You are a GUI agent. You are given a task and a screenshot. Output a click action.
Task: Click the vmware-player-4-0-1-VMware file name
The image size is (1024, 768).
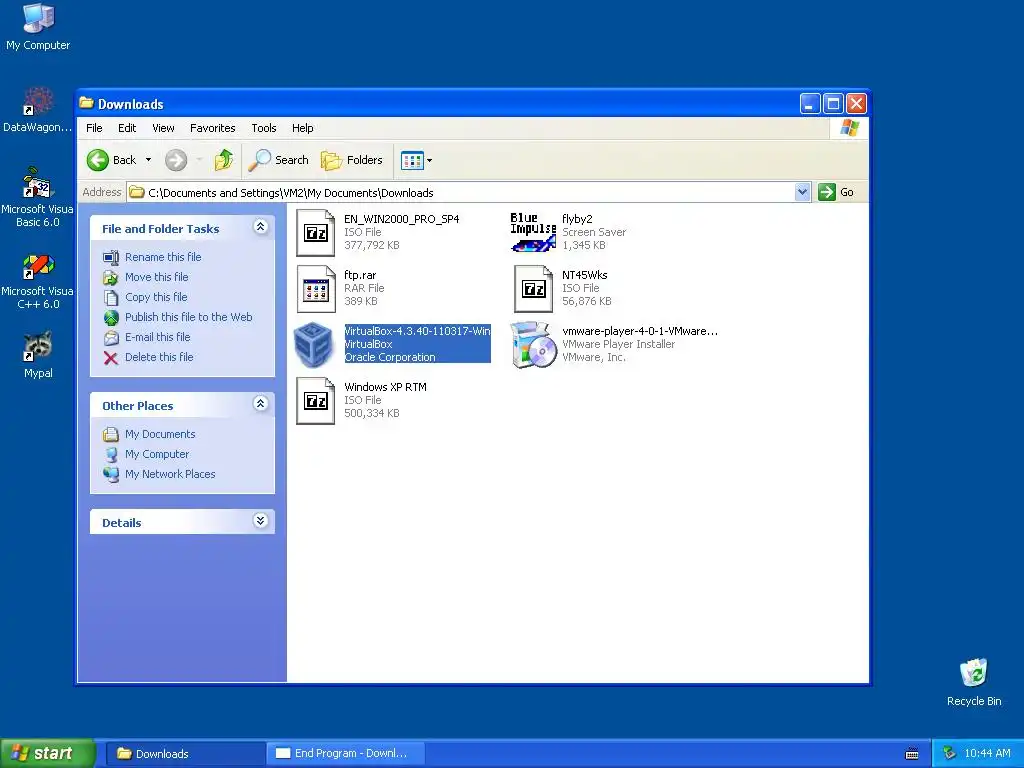[x=640, y=331]
